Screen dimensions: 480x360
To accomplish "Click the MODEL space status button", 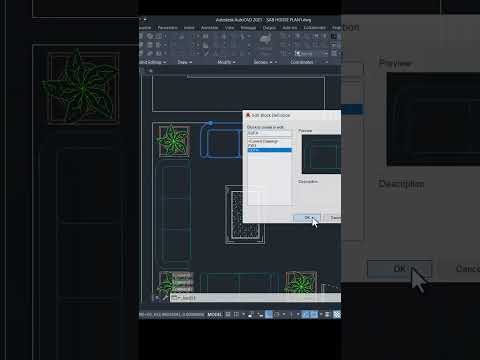I will (215, 314).
